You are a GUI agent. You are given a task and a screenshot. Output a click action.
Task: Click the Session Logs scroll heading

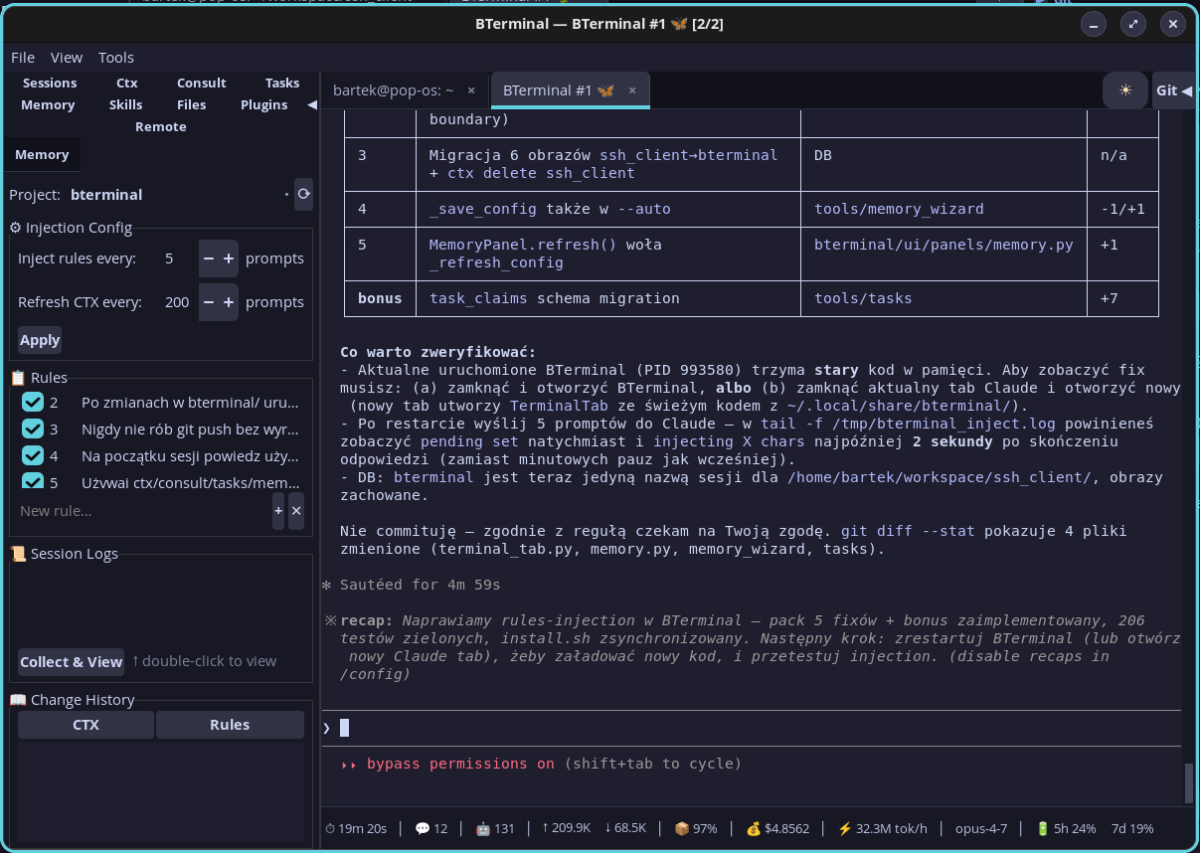coord(63,554)
